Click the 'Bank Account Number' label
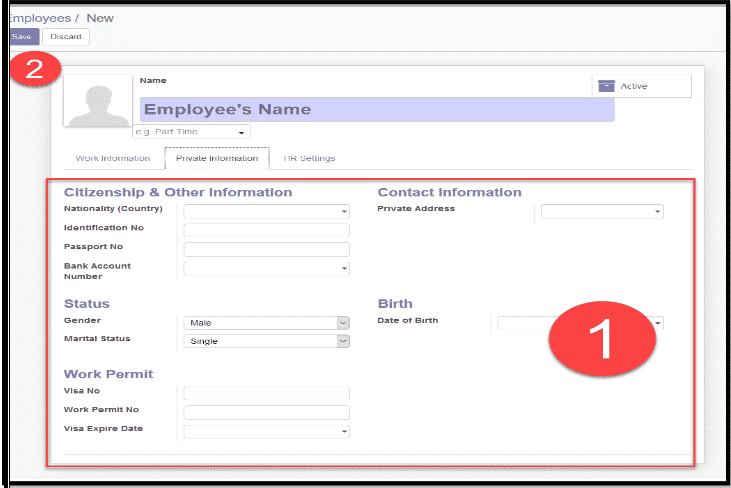731x488 pixels. click(97, 271)
